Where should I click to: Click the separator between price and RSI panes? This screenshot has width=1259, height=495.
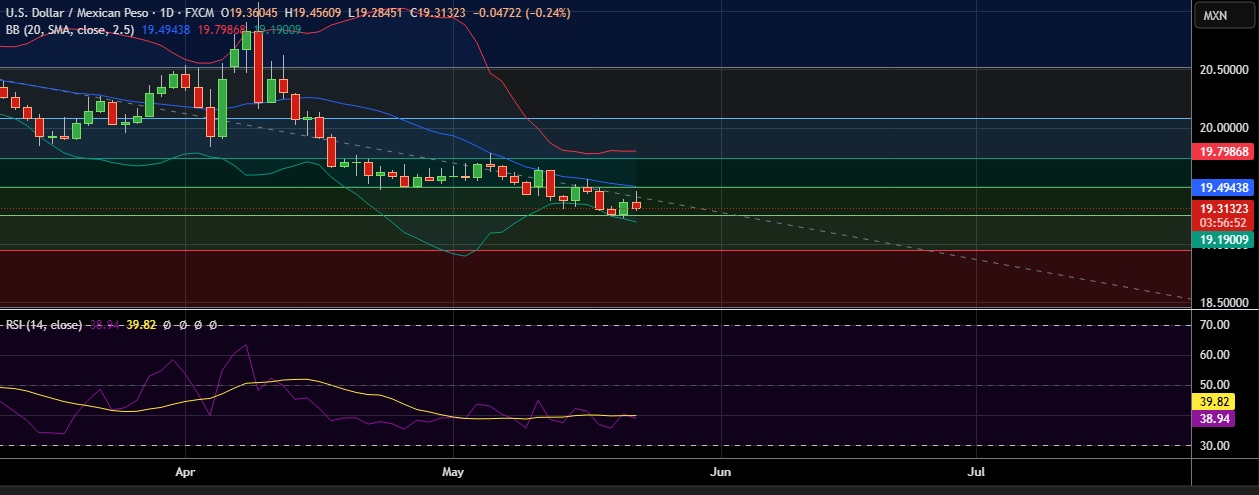pyautogui.click(x=600, y=310)
